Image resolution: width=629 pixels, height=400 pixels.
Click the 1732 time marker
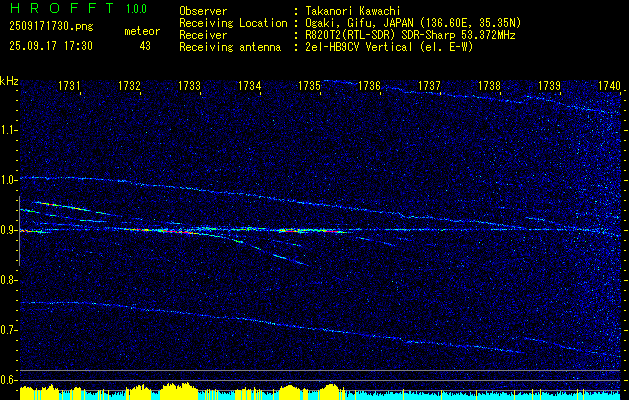pos(129,85)
